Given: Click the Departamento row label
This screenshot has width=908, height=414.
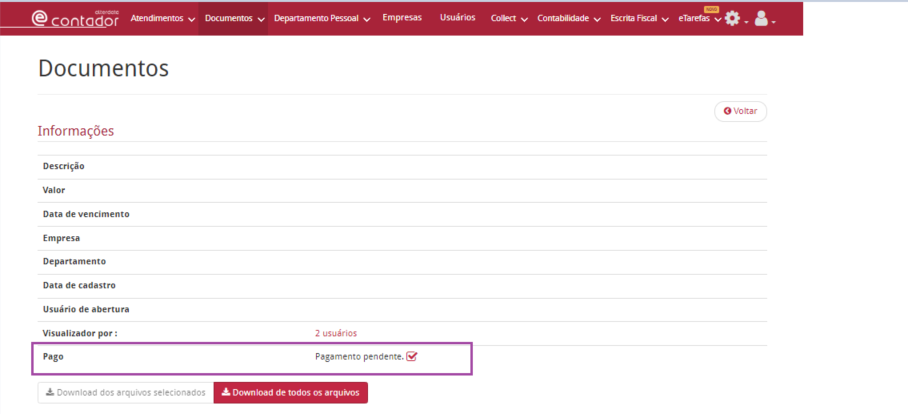Looking at the screenshot, I should tap(74, 261).
